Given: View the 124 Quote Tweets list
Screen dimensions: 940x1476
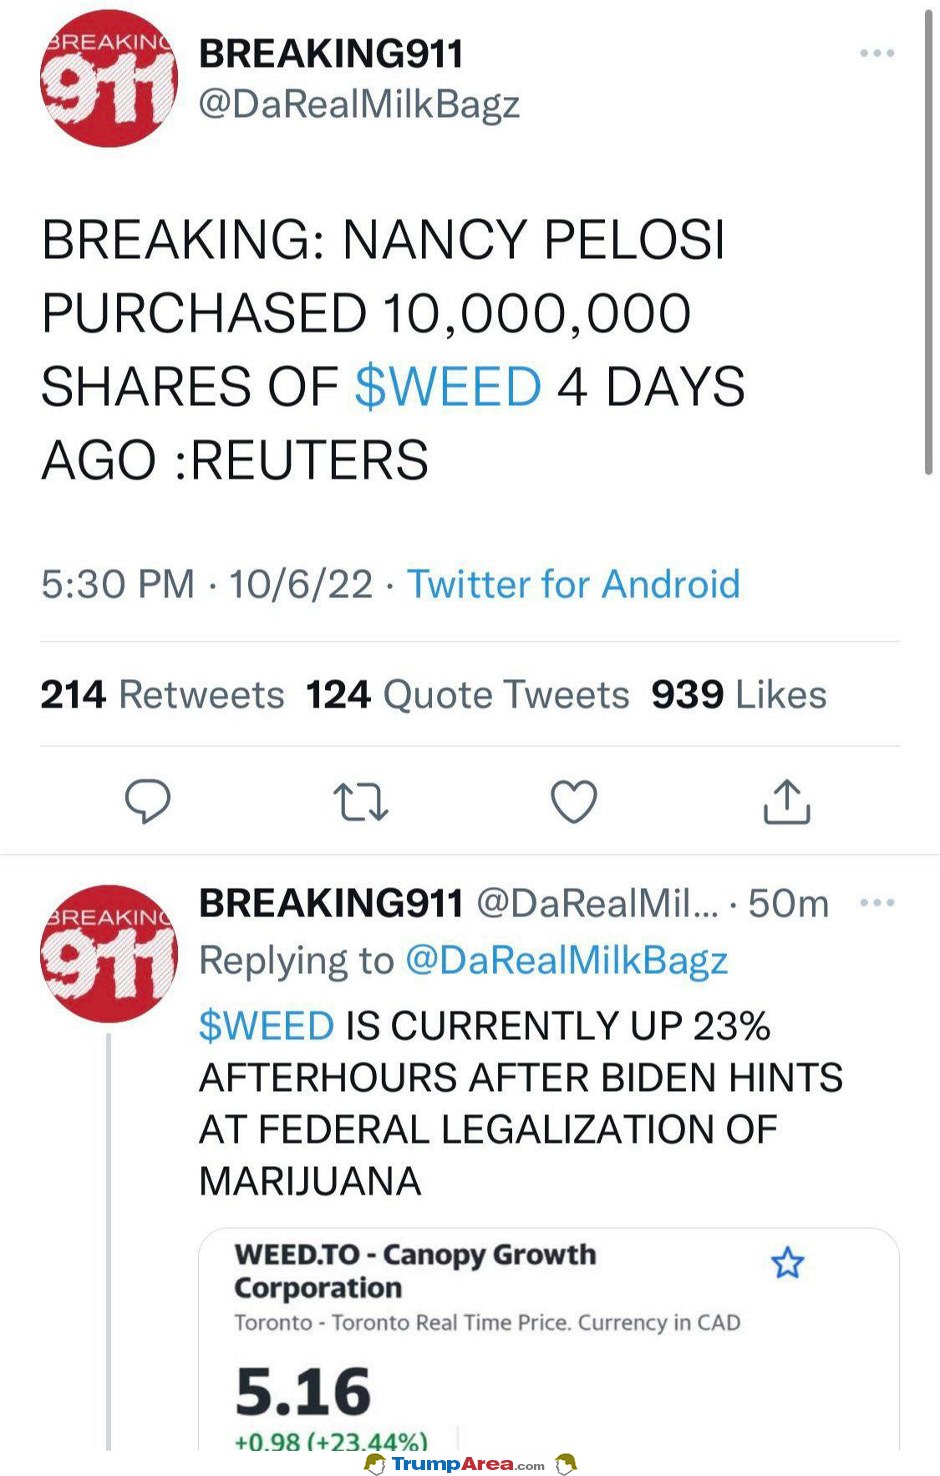Looking at the screenshot, I should pos(467,694).
